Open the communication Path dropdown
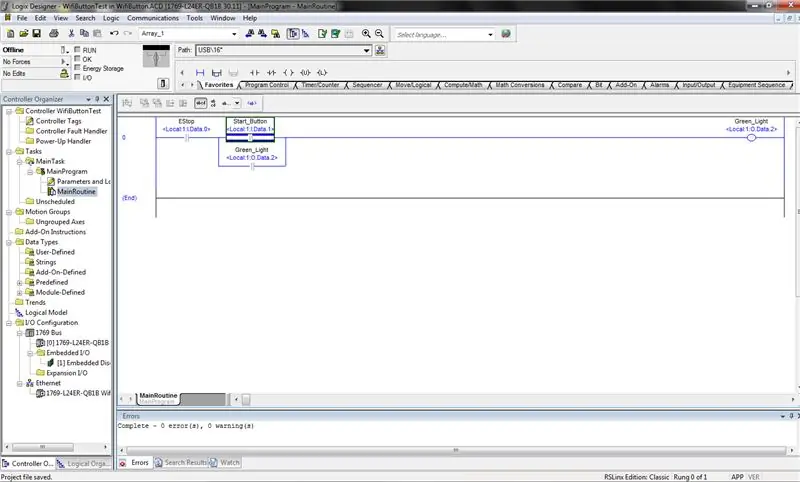The height and width of the screenshot is (482, 800). [x=366, y=50]
